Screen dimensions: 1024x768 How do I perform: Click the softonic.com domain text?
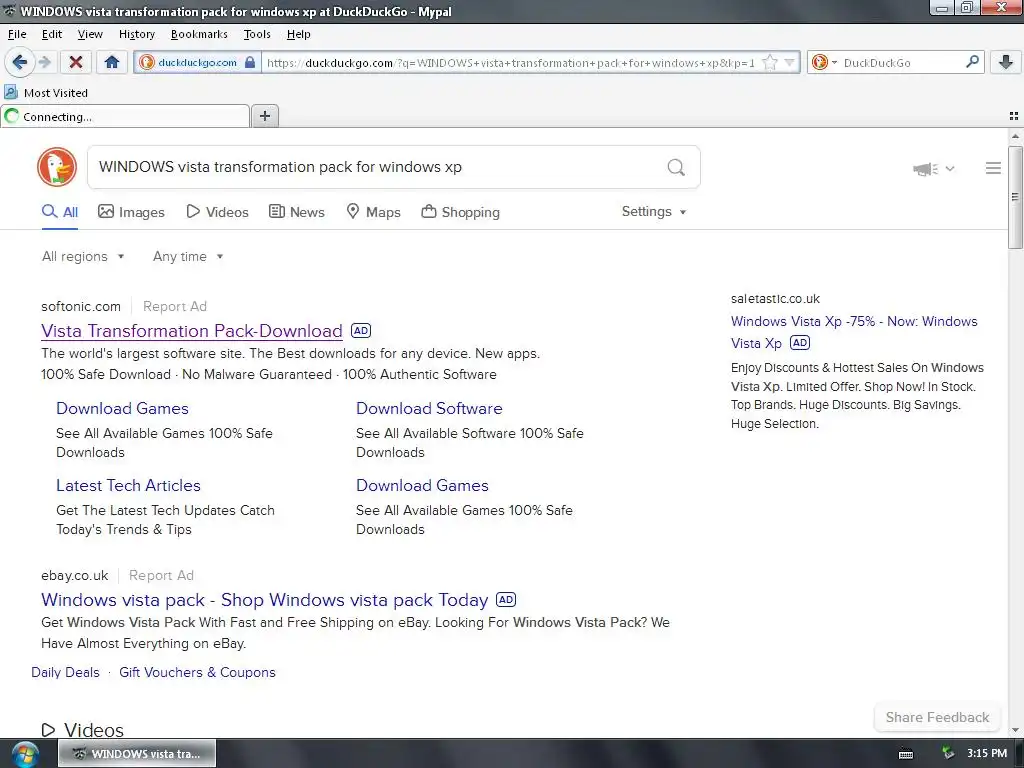(81, 306)
